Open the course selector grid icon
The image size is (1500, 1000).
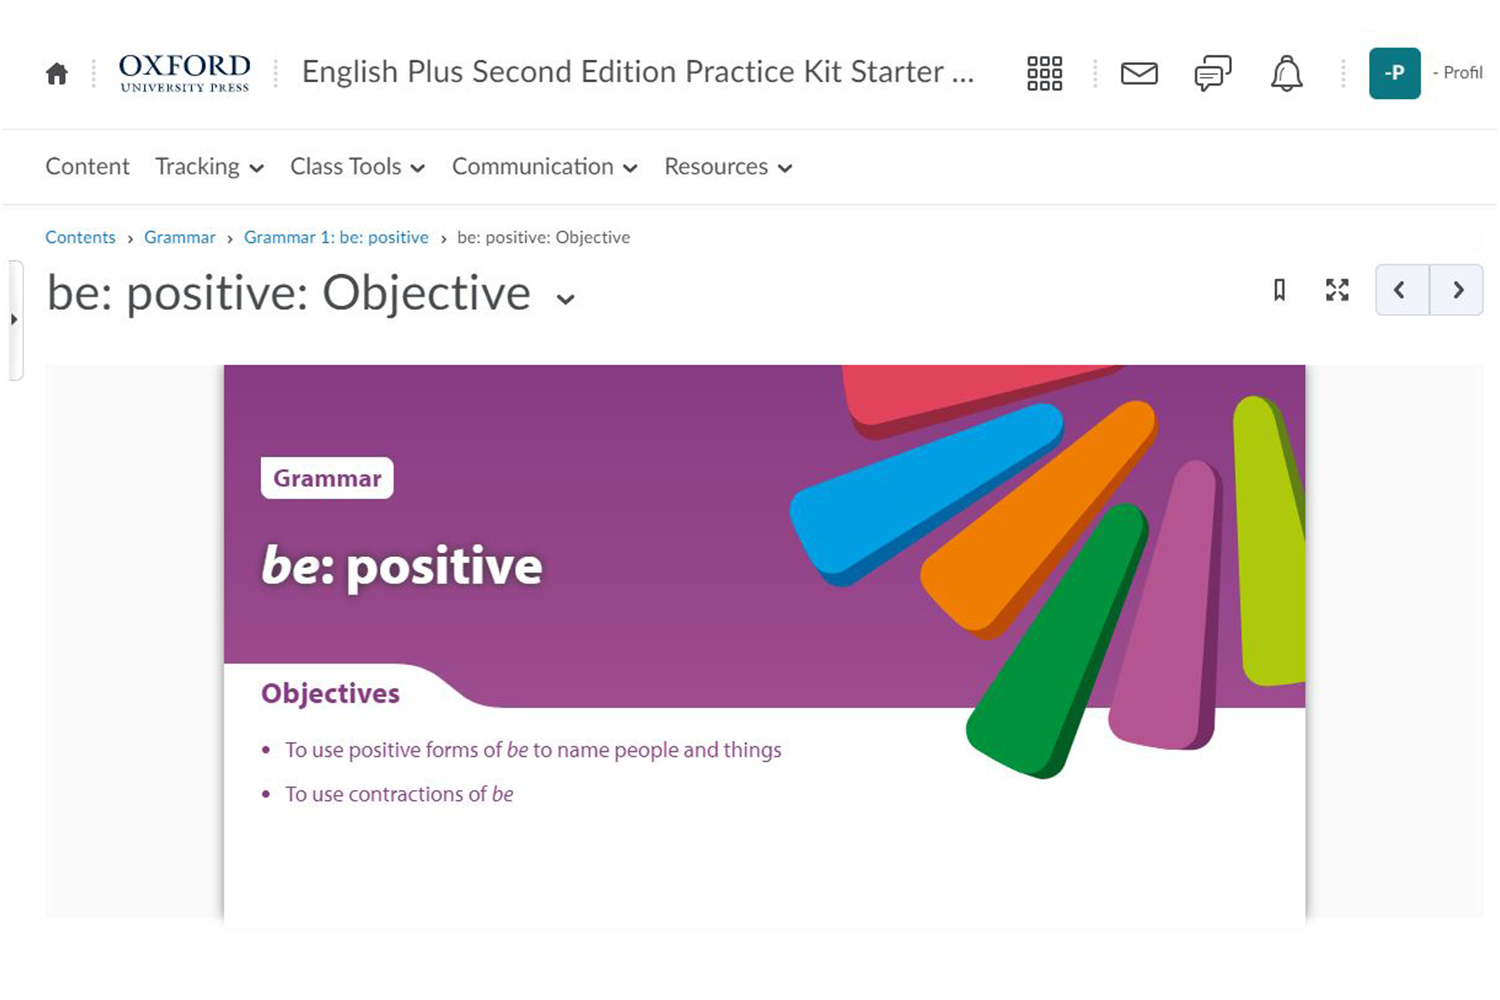pyautogui.click(x=1044, y=73)
